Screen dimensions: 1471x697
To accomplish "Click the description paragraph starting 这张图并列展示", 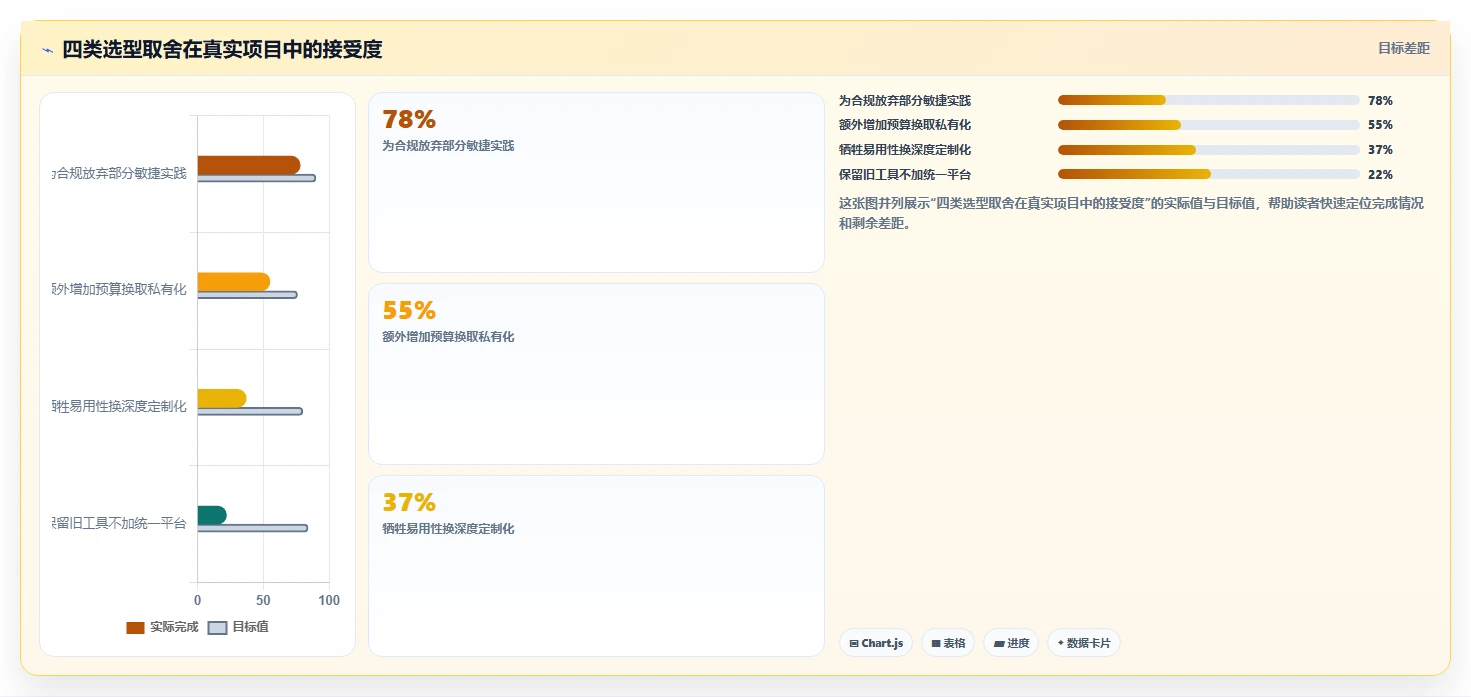I will (x=1131, y=213).
